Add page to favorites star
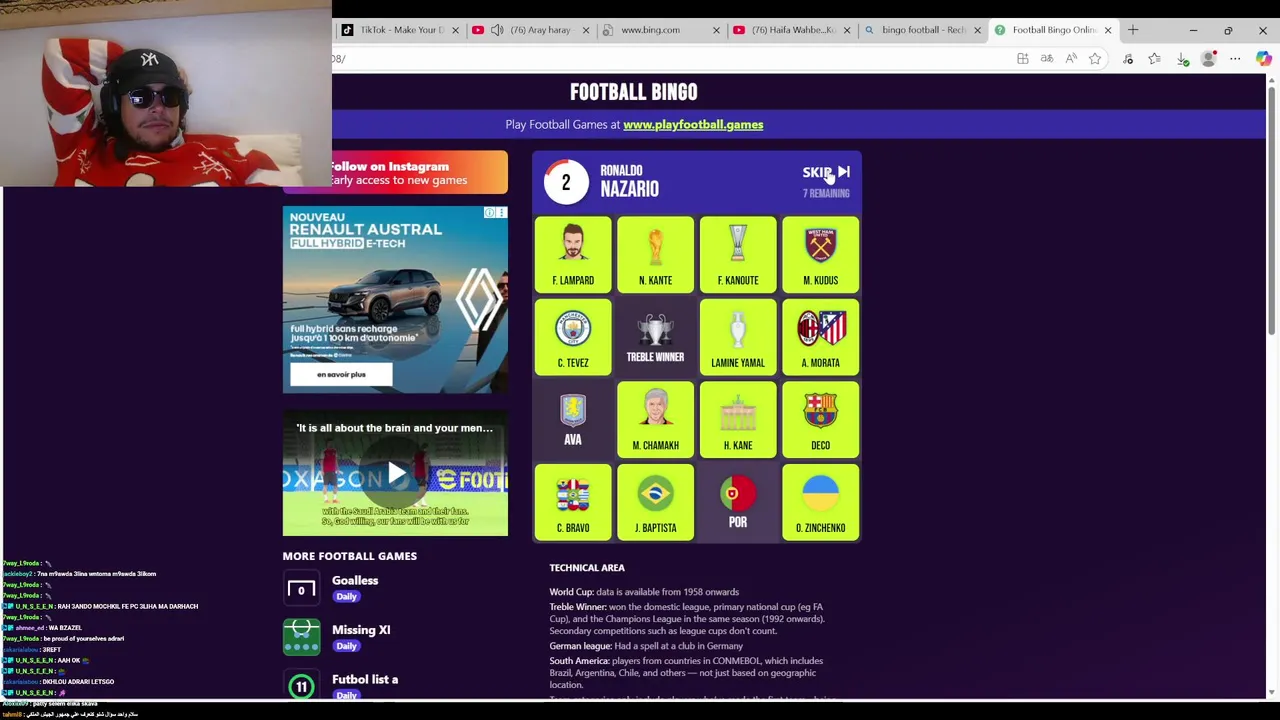Image resolution: width=1280 pixels, height=720 pixels. tap(1095, 59)
